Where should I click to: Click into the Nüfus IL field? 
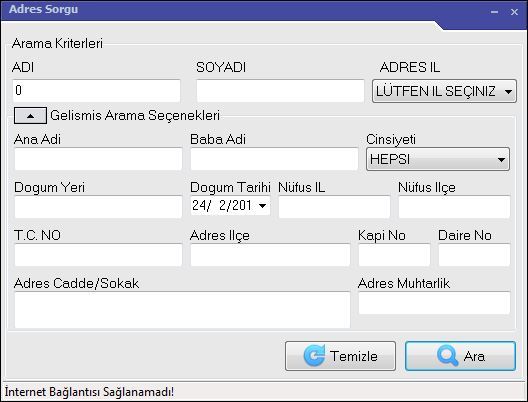(334, 207)
